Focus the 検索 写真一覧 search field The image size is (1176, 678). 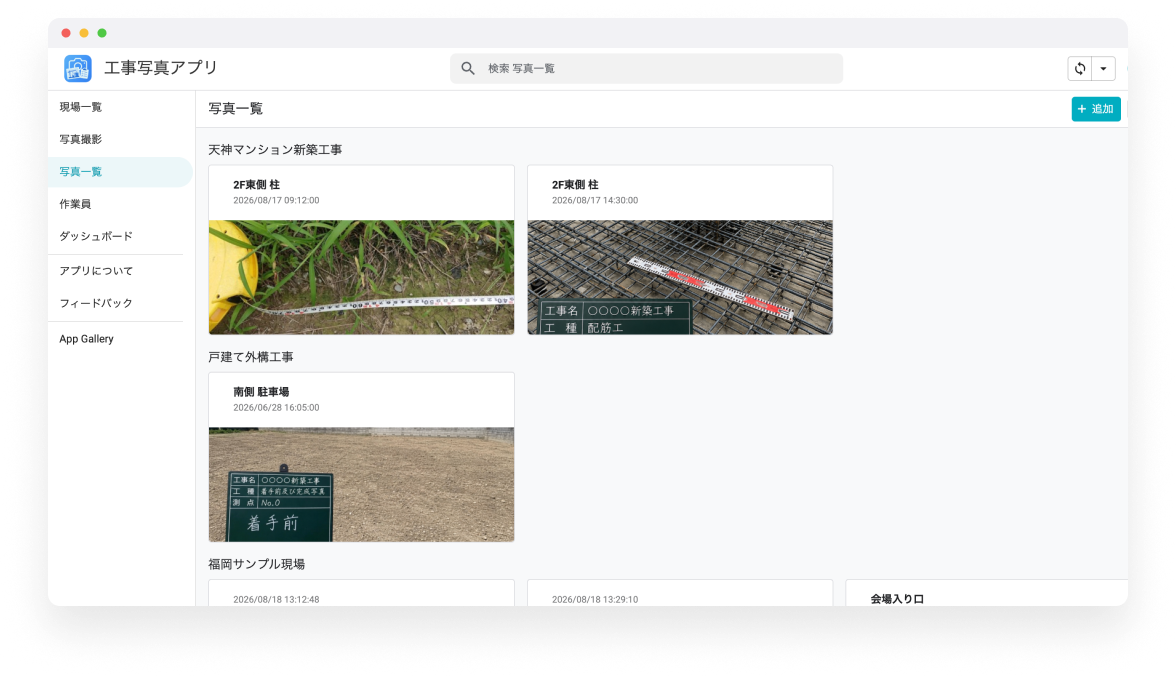coord(646,68)
